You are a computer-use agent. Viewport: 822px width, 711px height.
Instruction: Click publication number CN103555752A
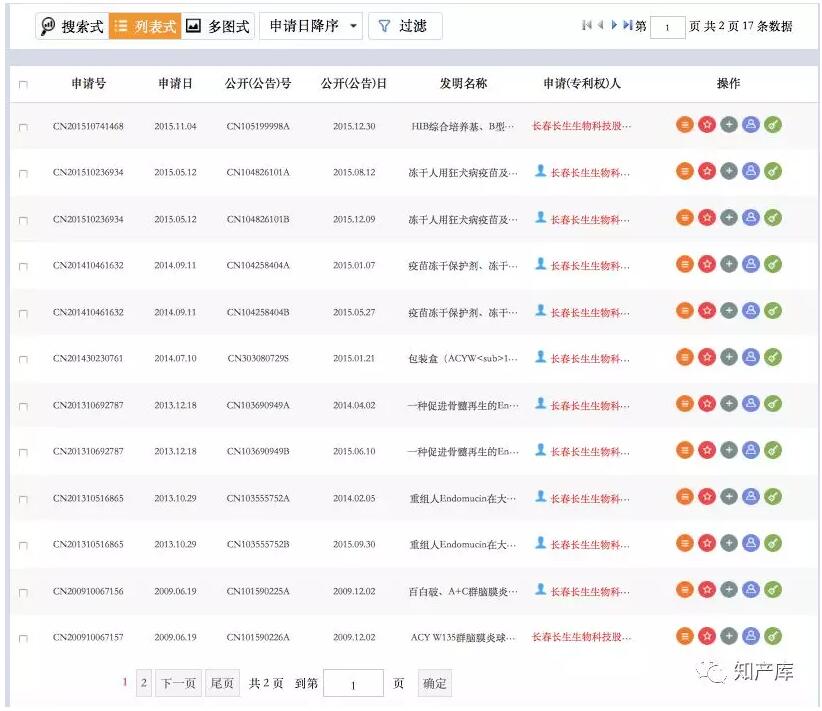[258, 498]
